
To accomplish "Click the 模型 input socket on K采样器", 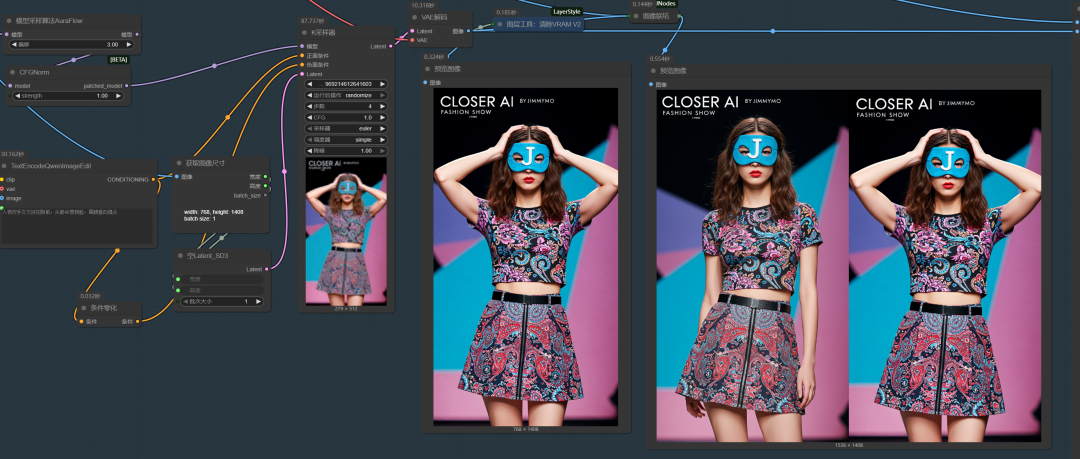I will pos(301,47).
